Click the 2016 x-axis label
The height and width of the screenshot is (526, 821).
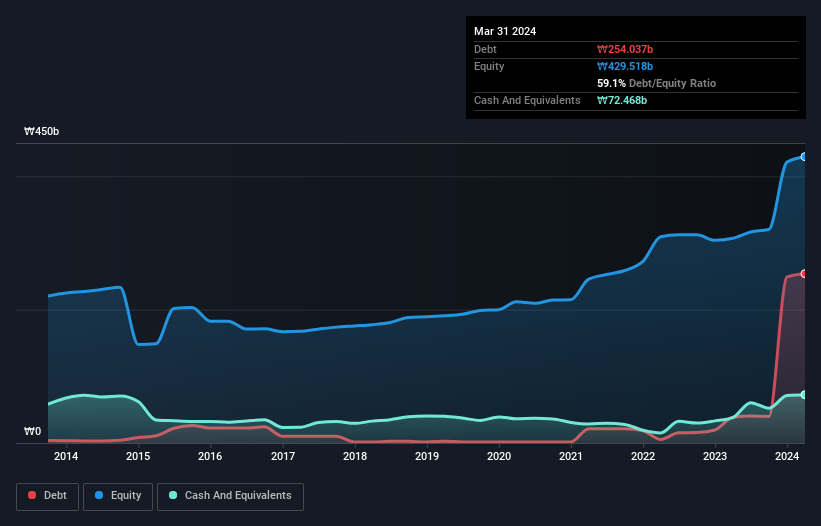tap(210, 456)
